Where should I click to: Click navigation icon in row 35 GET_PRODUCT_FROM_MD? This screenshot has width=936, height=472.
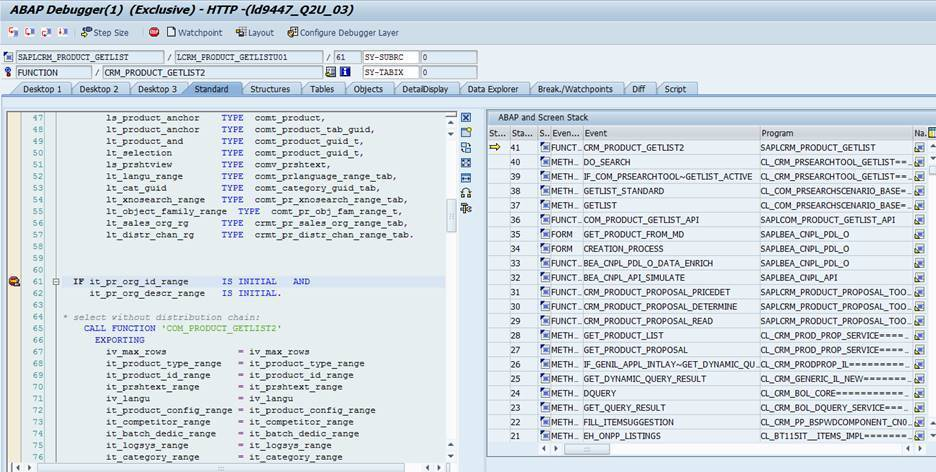pos(919,235)
